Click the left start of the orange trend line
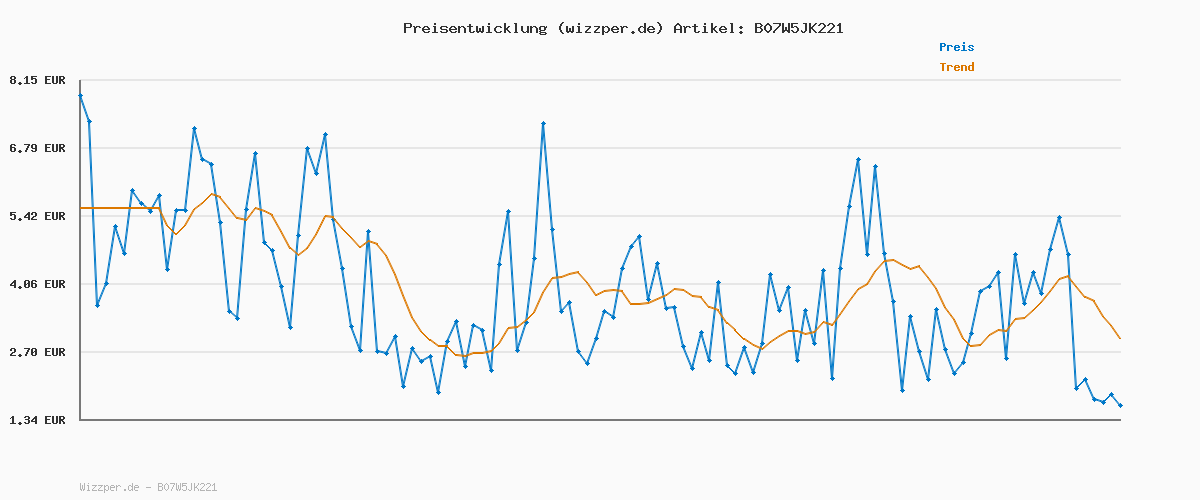This screenshot has width=1200, height=500. click(81, 208)
